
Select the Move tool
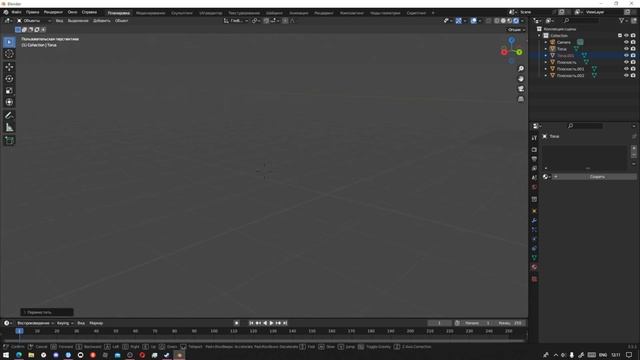(x=9, y=67)
